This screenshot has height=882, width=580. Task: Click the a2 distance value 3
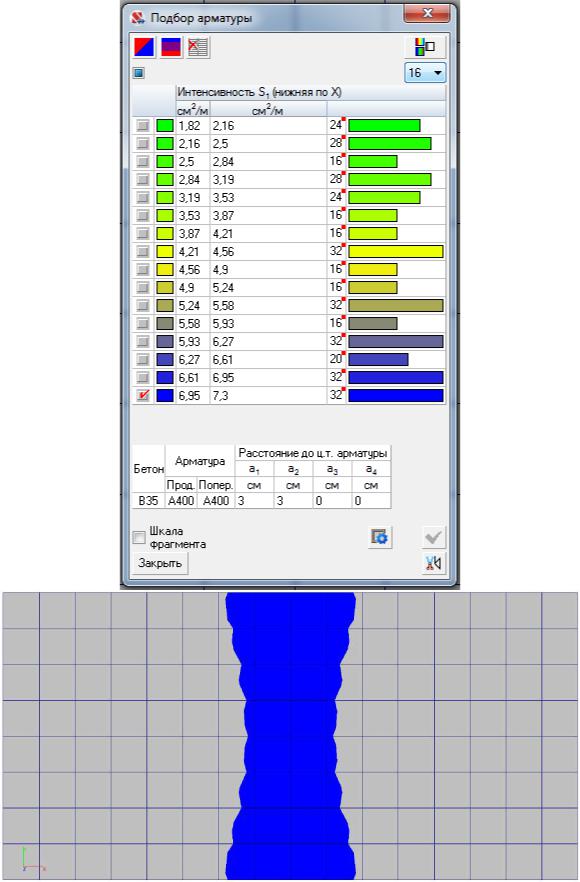coord(293,501)
